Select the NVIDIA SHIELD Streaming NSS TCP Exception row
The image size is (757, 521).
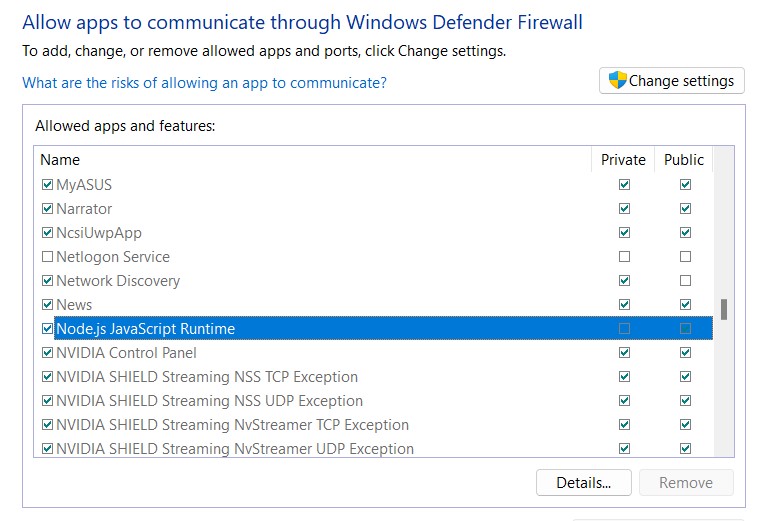(207, 377)
